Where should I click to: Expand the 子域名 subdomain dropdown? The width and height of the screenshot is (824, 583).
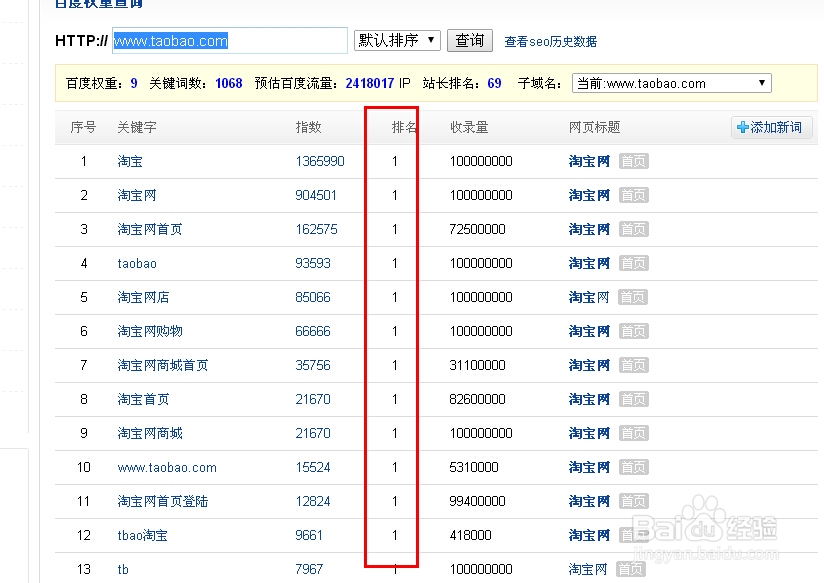tap(672, 83)
